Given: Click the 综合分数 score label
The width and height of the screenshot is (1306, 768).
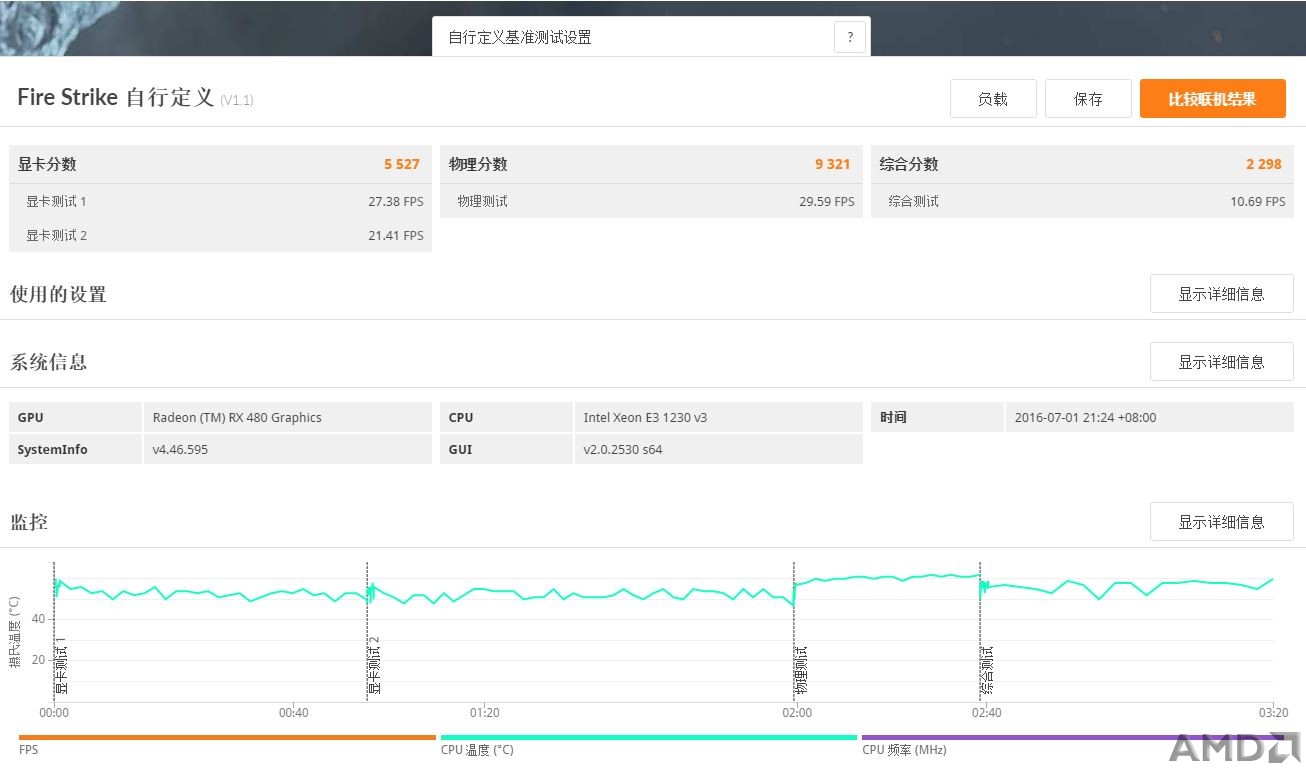Looking at the screenshot, I should [x=909, y=164].
